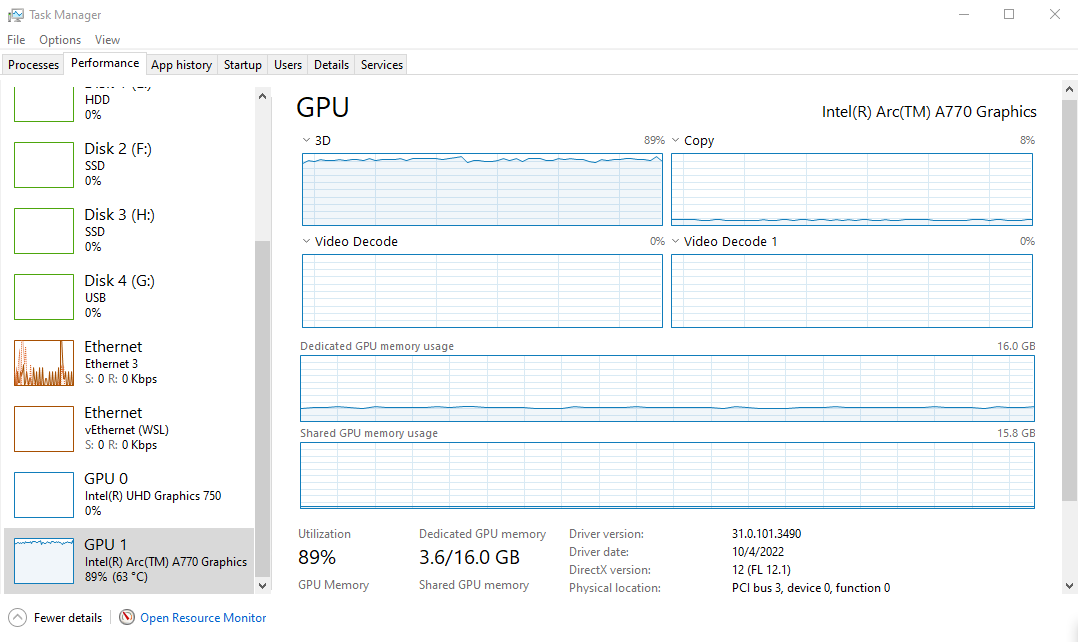Click the GPU 1 heading in sidebar
This screenshot has height=642, width=1078.
coord(106,544)
